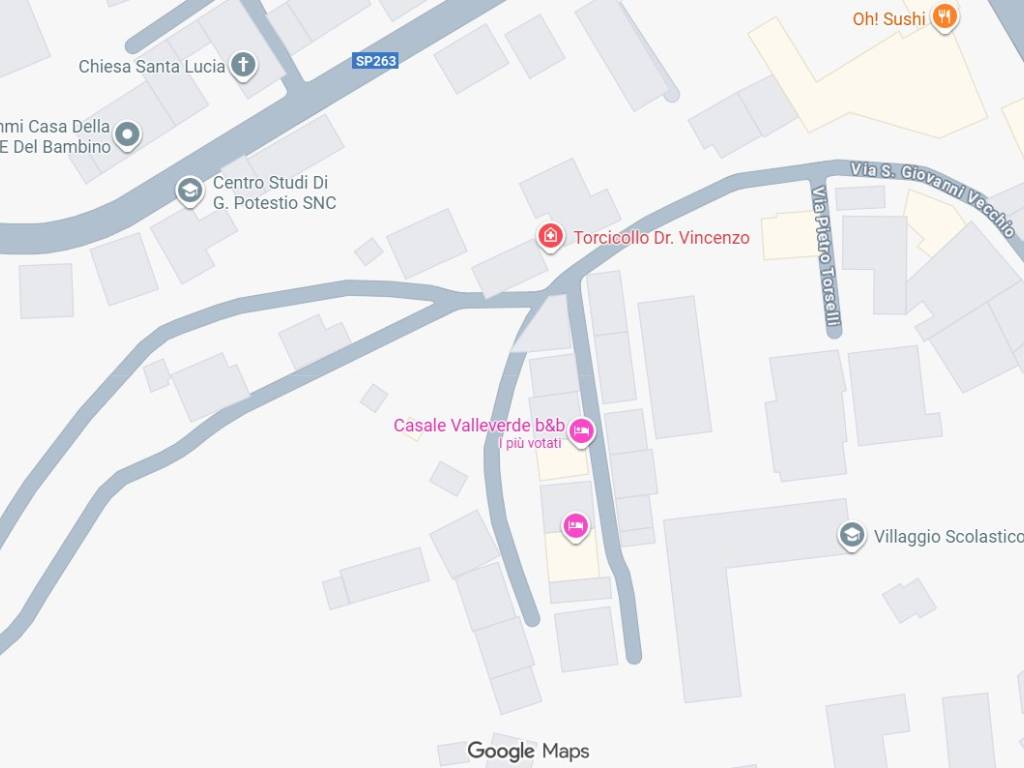The height and width of the screenshot is (768, 1024).
Task: Click the Via S. Giovanni Vecchio street name
Action: click(933, 196)
